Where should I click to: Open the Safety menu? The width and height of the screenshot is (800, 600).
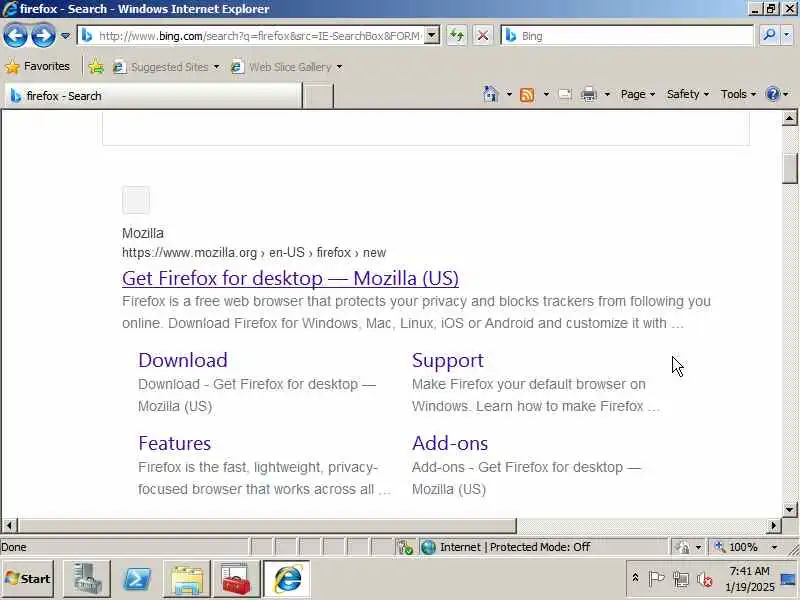coord(688,94)
